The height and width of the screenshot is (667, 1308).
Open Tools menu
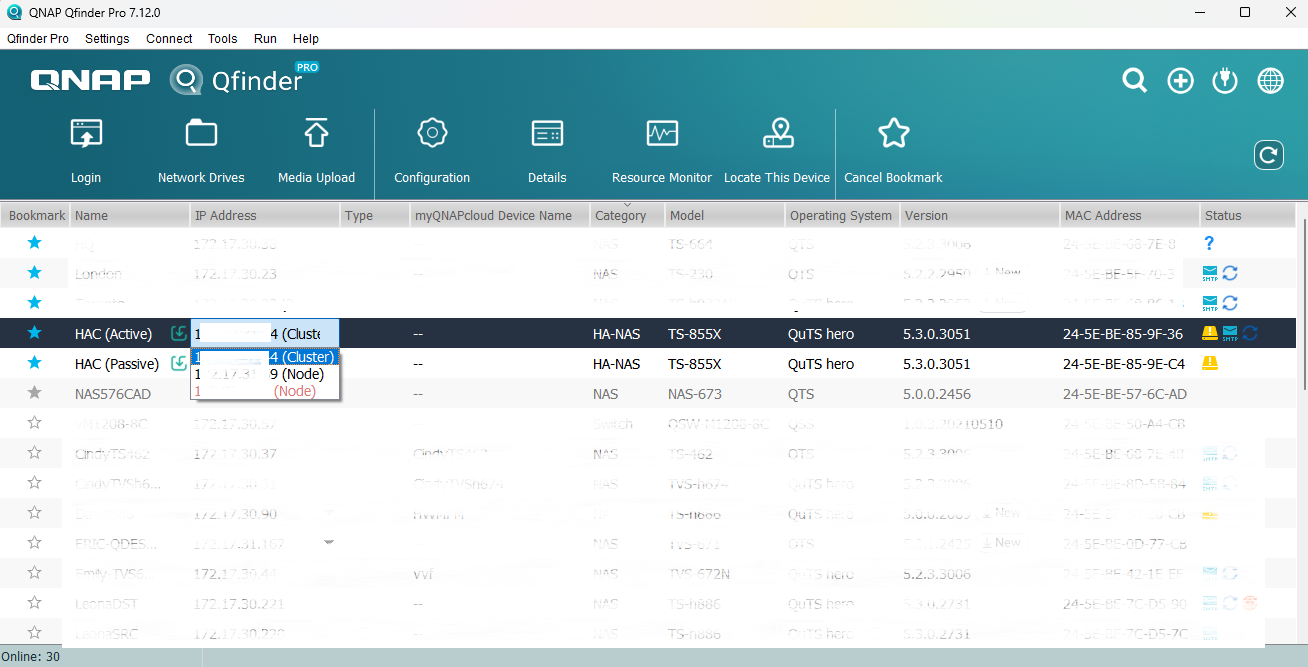coord(223,39)
